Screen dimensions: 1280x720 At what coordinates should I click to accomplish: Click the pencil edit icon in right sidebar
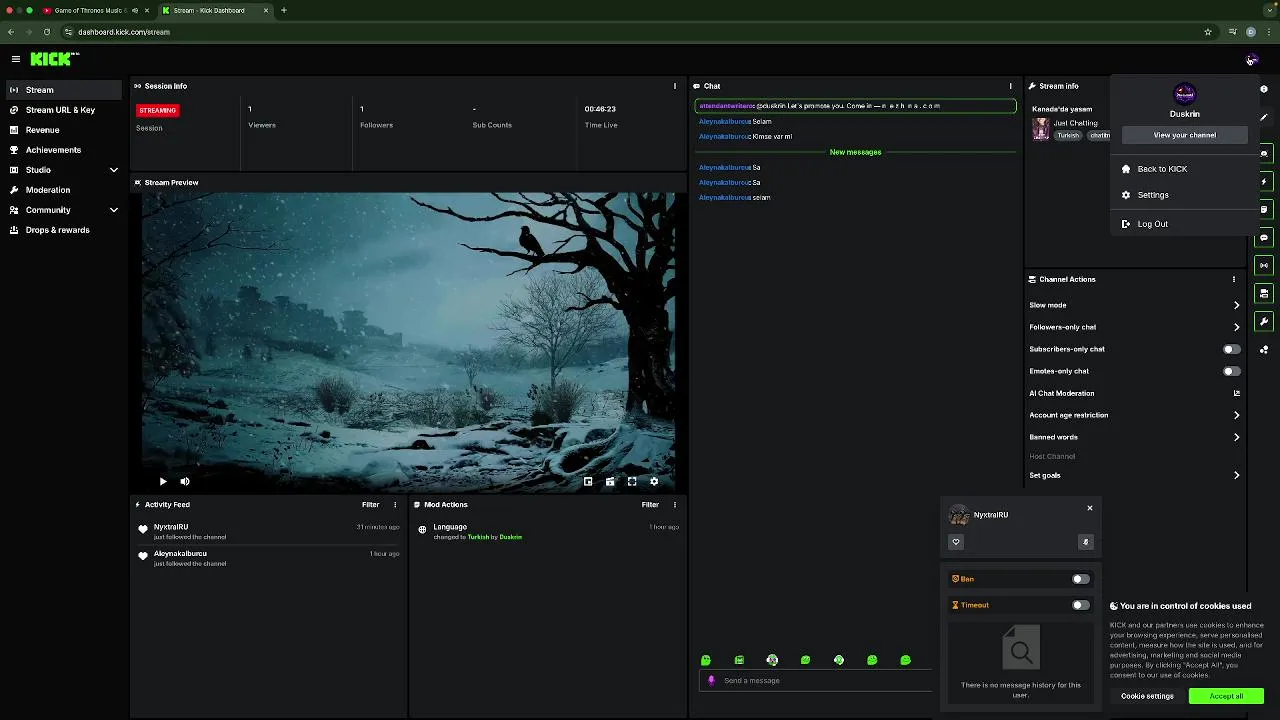[x=1264, y=118]
